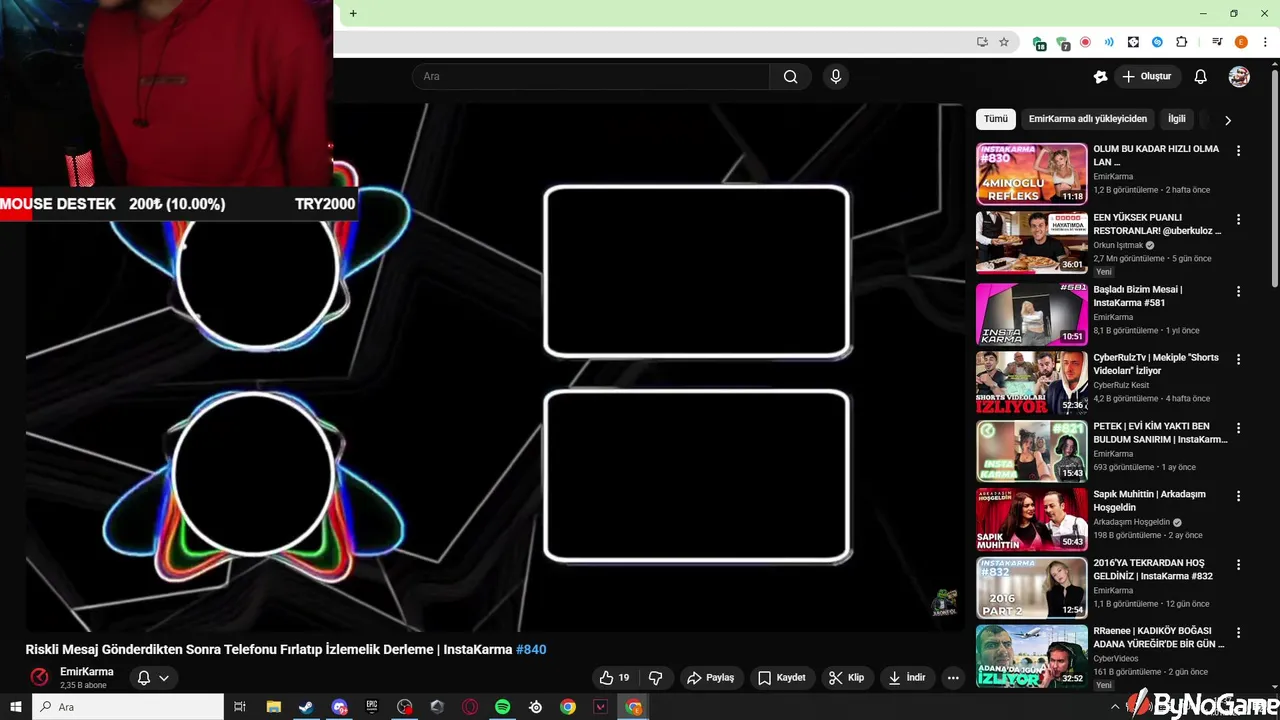Click the İndir download button
Screen dimensions: 1280x720
[906, 678]
